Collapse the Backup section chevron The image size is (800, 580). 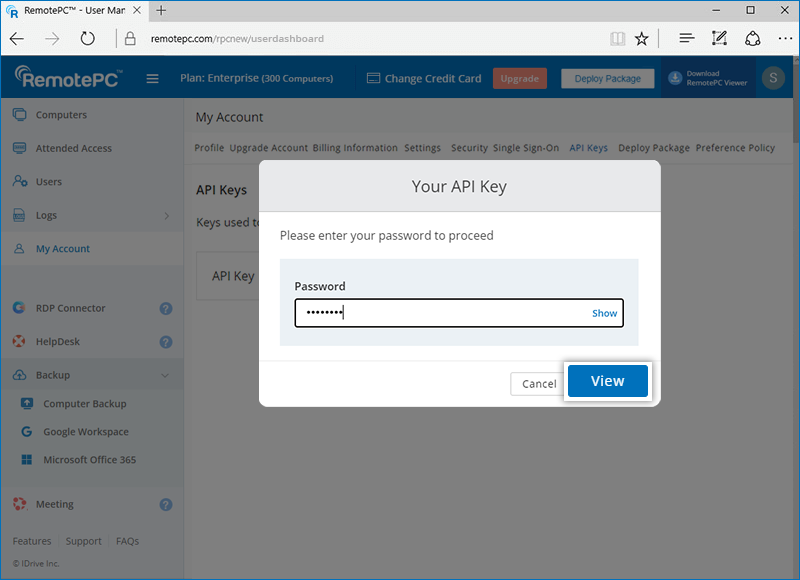pos(165,376)
